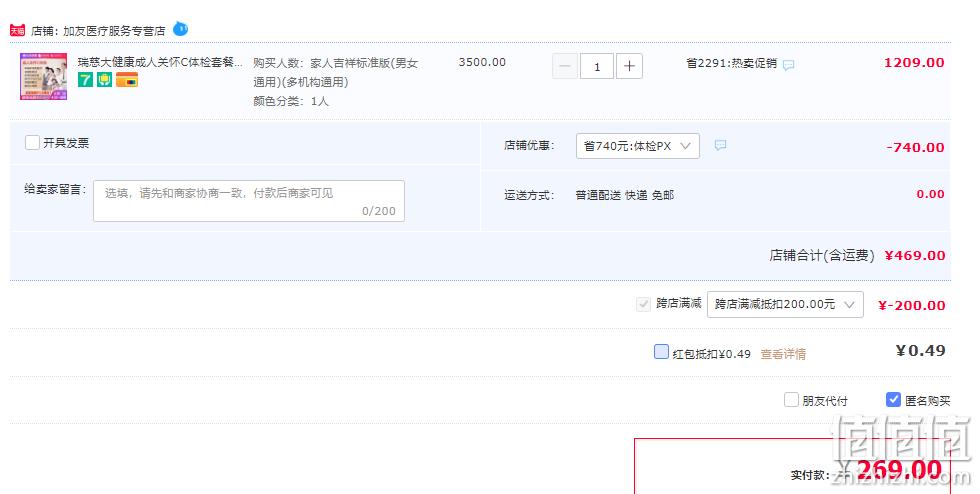Toggle the 跨店满减 checkbox
The height and width of the screenshot is (494, 980).
point(643,304)
